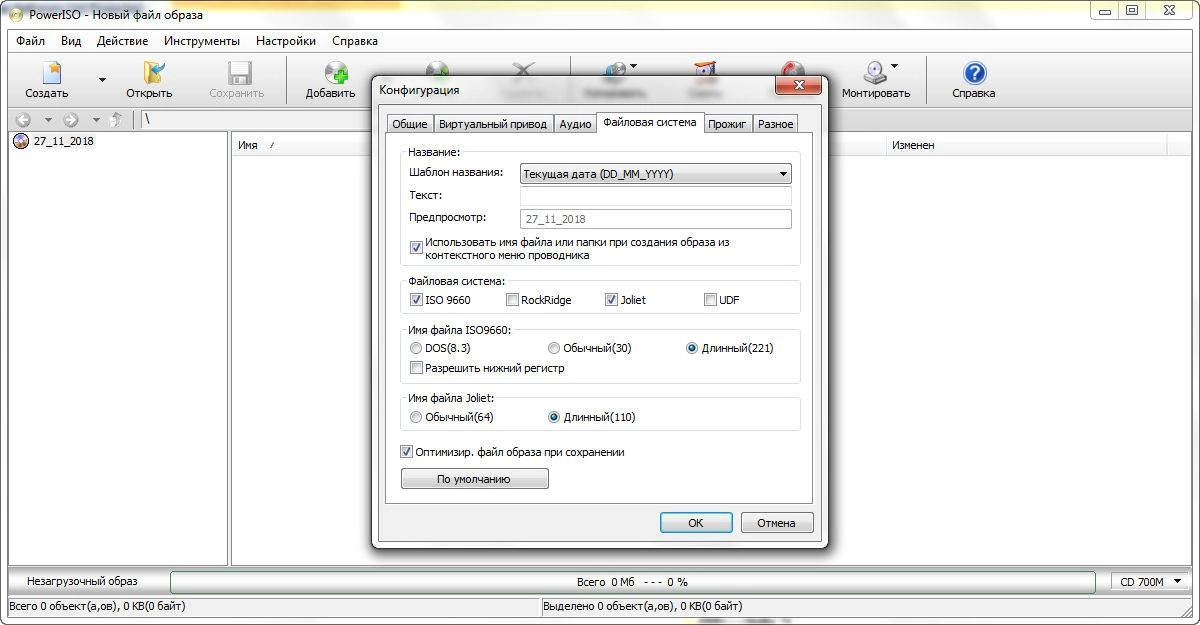
Task: Open the Действие menu
Action: pos(122,41)
